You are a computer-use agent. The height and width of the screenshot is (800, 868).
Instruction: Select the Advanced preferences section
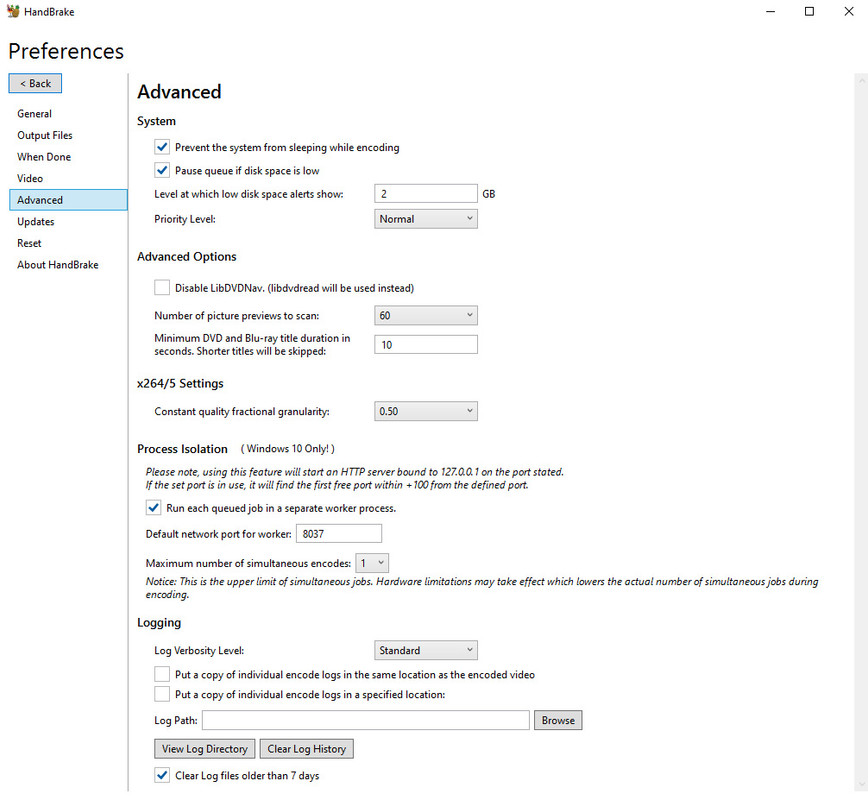[x=68, y=200]
